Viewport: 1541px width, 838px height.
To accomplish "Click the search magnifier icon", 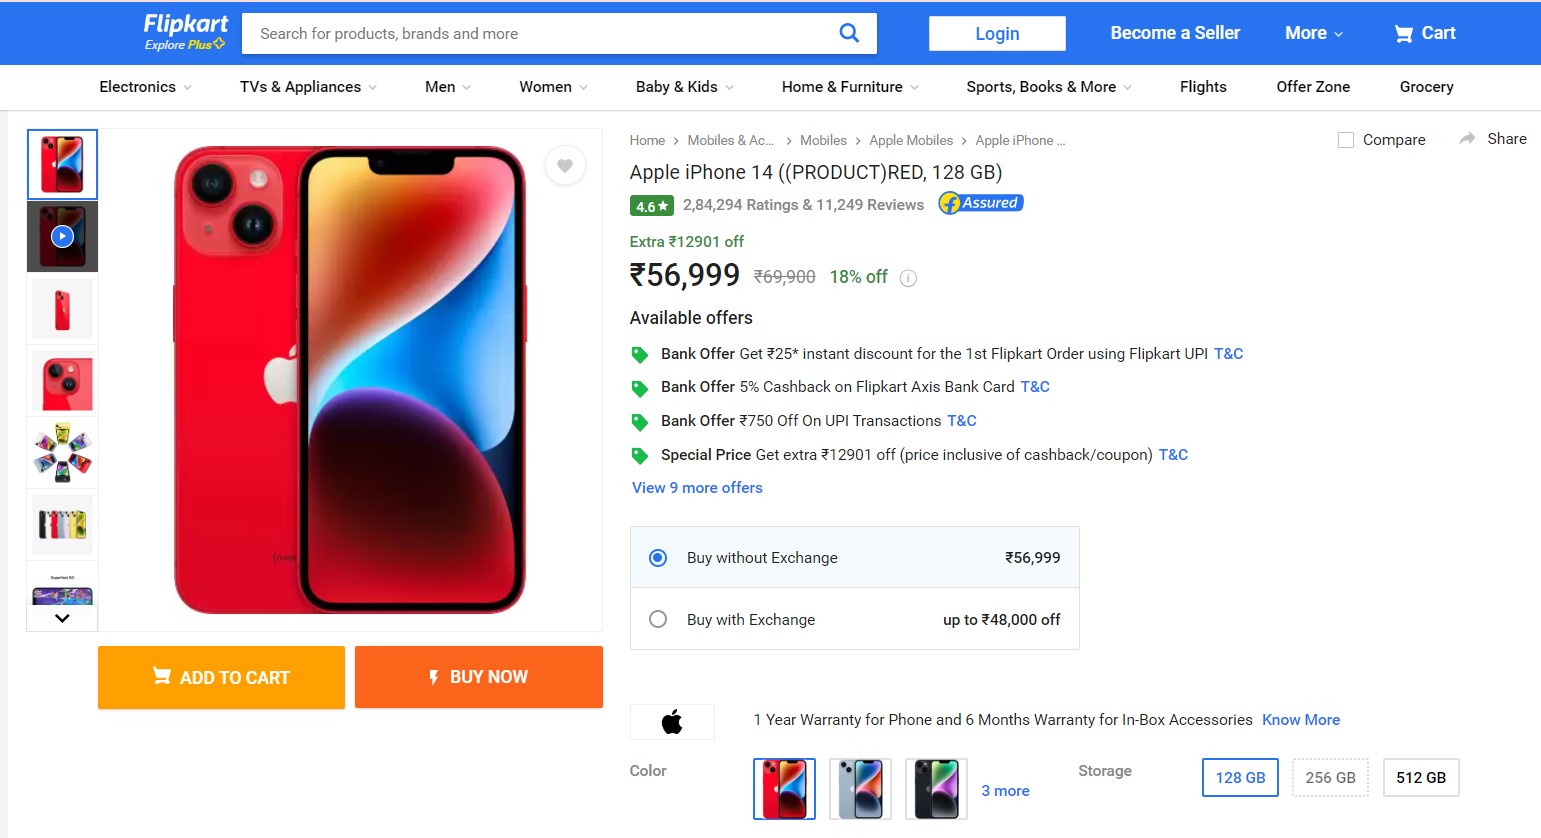I will tap(849, 33).
